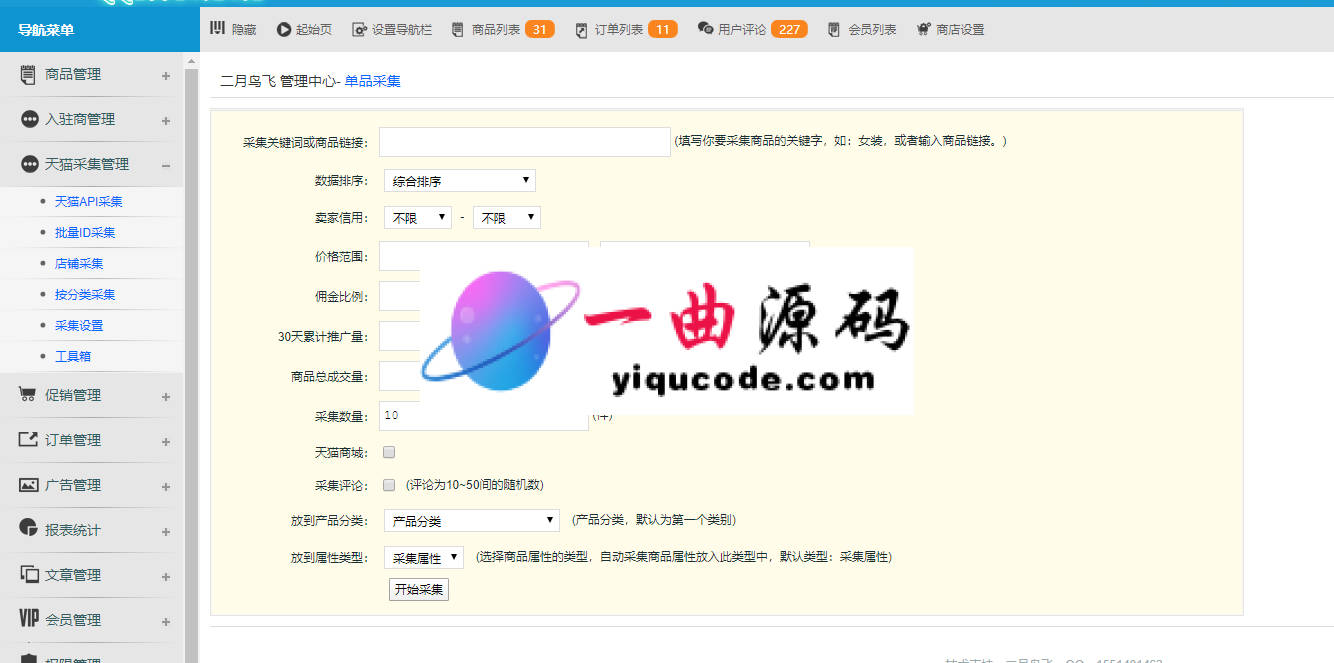1334x663 pixels.
Task: Click the 入驻商管理 speech bubble icon
Action: 29,119
